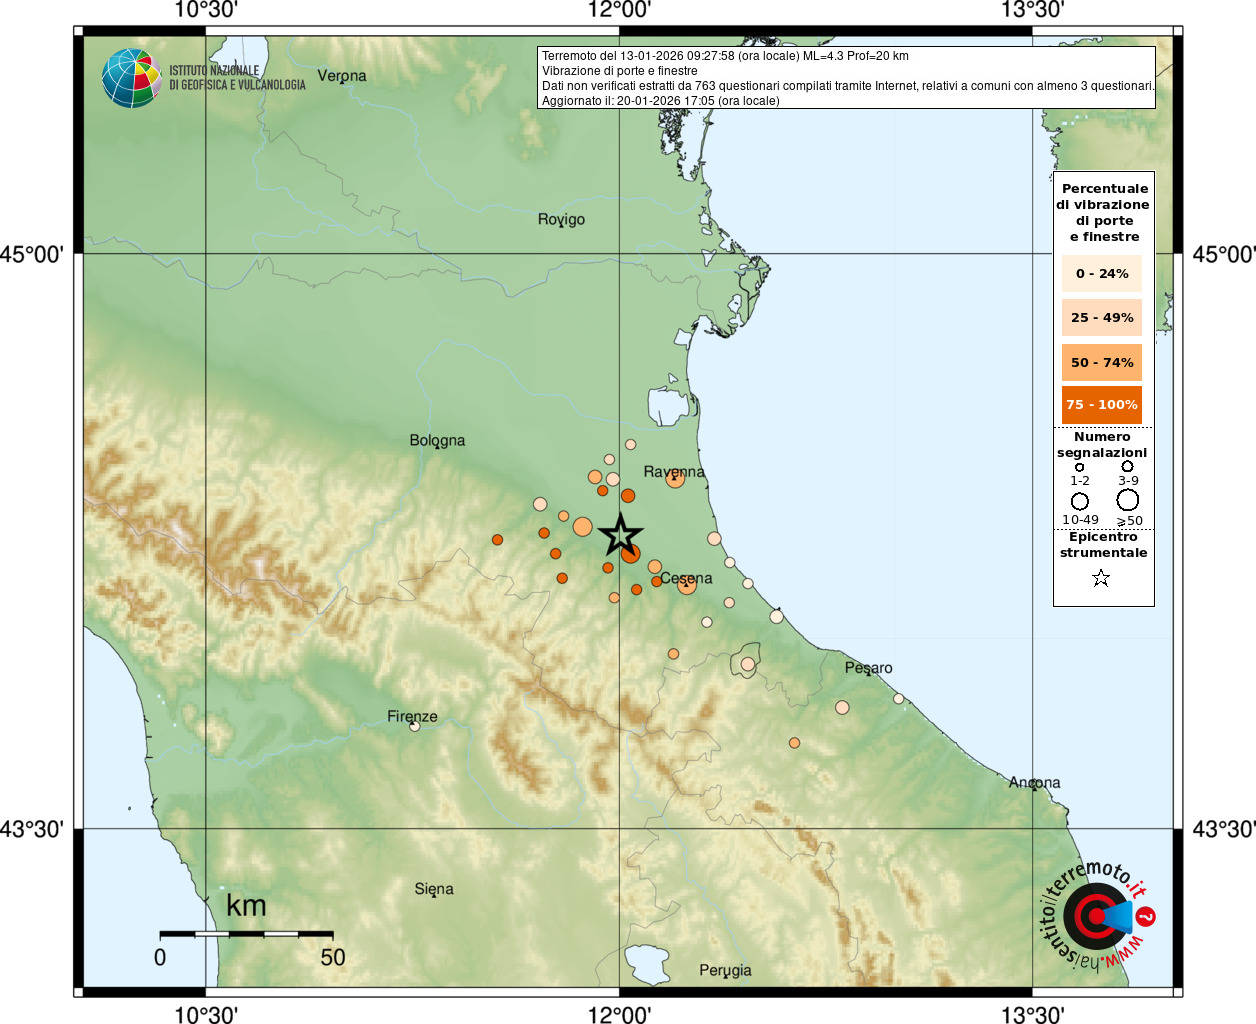Click the 10-49 reports circle in legend

click(x=1080, y=501)
